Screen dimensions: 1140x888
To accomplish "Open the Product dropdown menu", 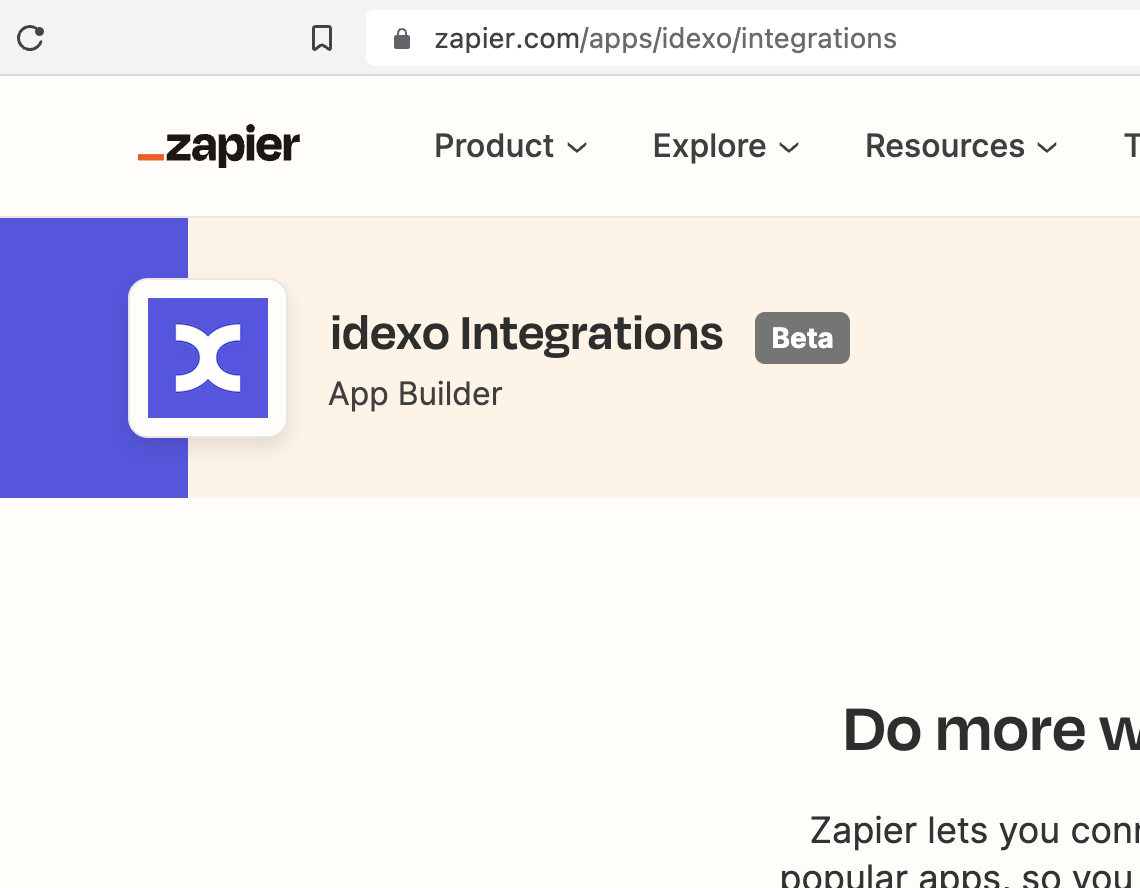I will (510, 146).
